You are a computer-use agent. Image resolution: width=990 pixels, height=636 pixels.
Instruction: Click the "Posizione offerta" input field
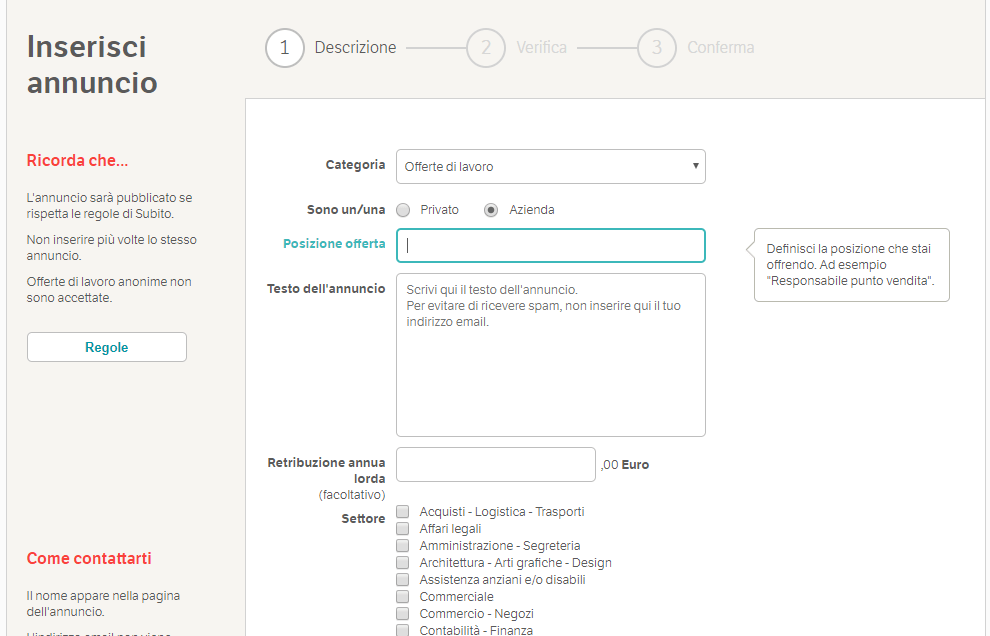click(550, 245)
